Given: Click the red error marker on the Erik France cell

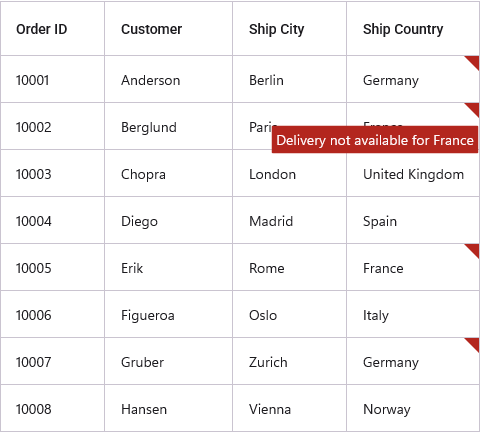Looking at the screenshot, I should [474, 250].
